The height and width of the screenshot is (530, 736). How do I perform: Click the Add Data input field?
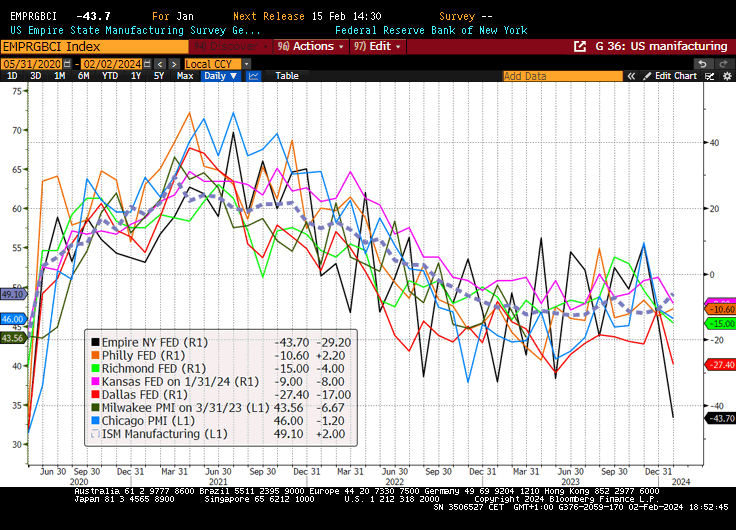click(x=562, y=76)
